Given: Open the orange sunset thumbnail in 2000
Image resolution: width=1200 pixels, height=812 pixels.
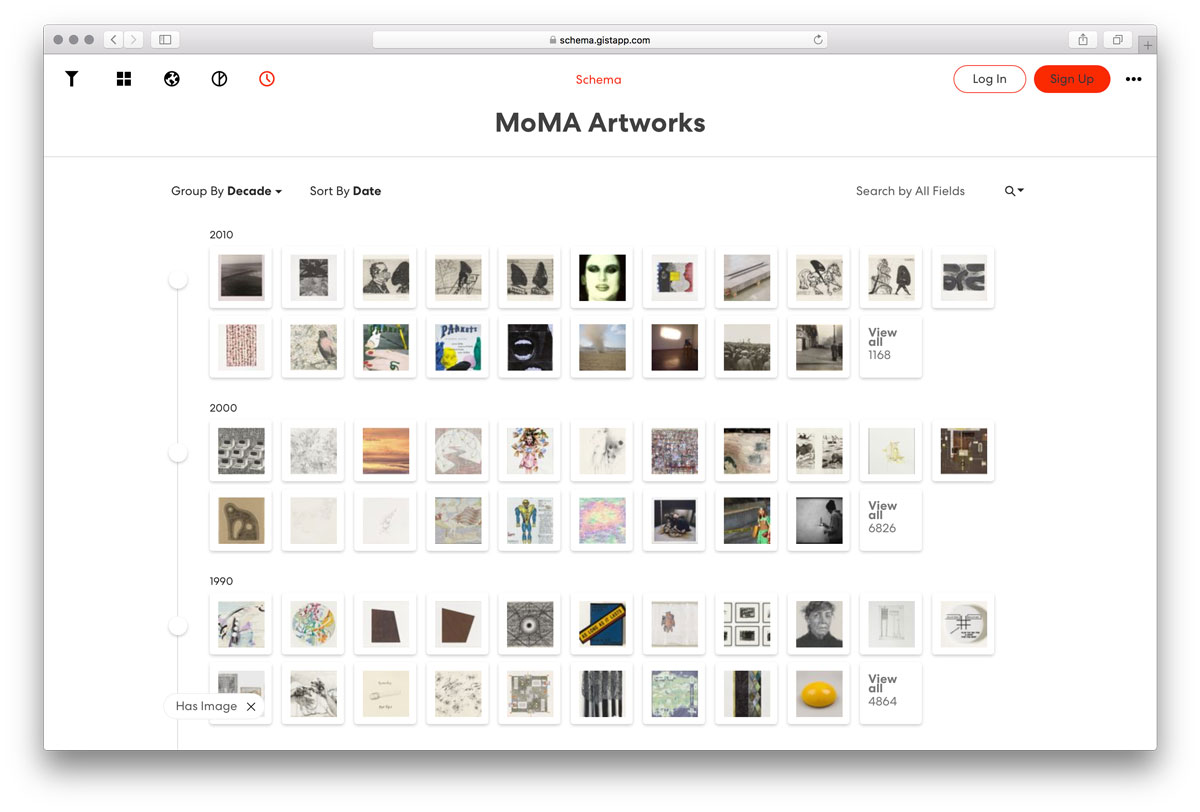Looking at the screenshot, I should coord(385,451).
